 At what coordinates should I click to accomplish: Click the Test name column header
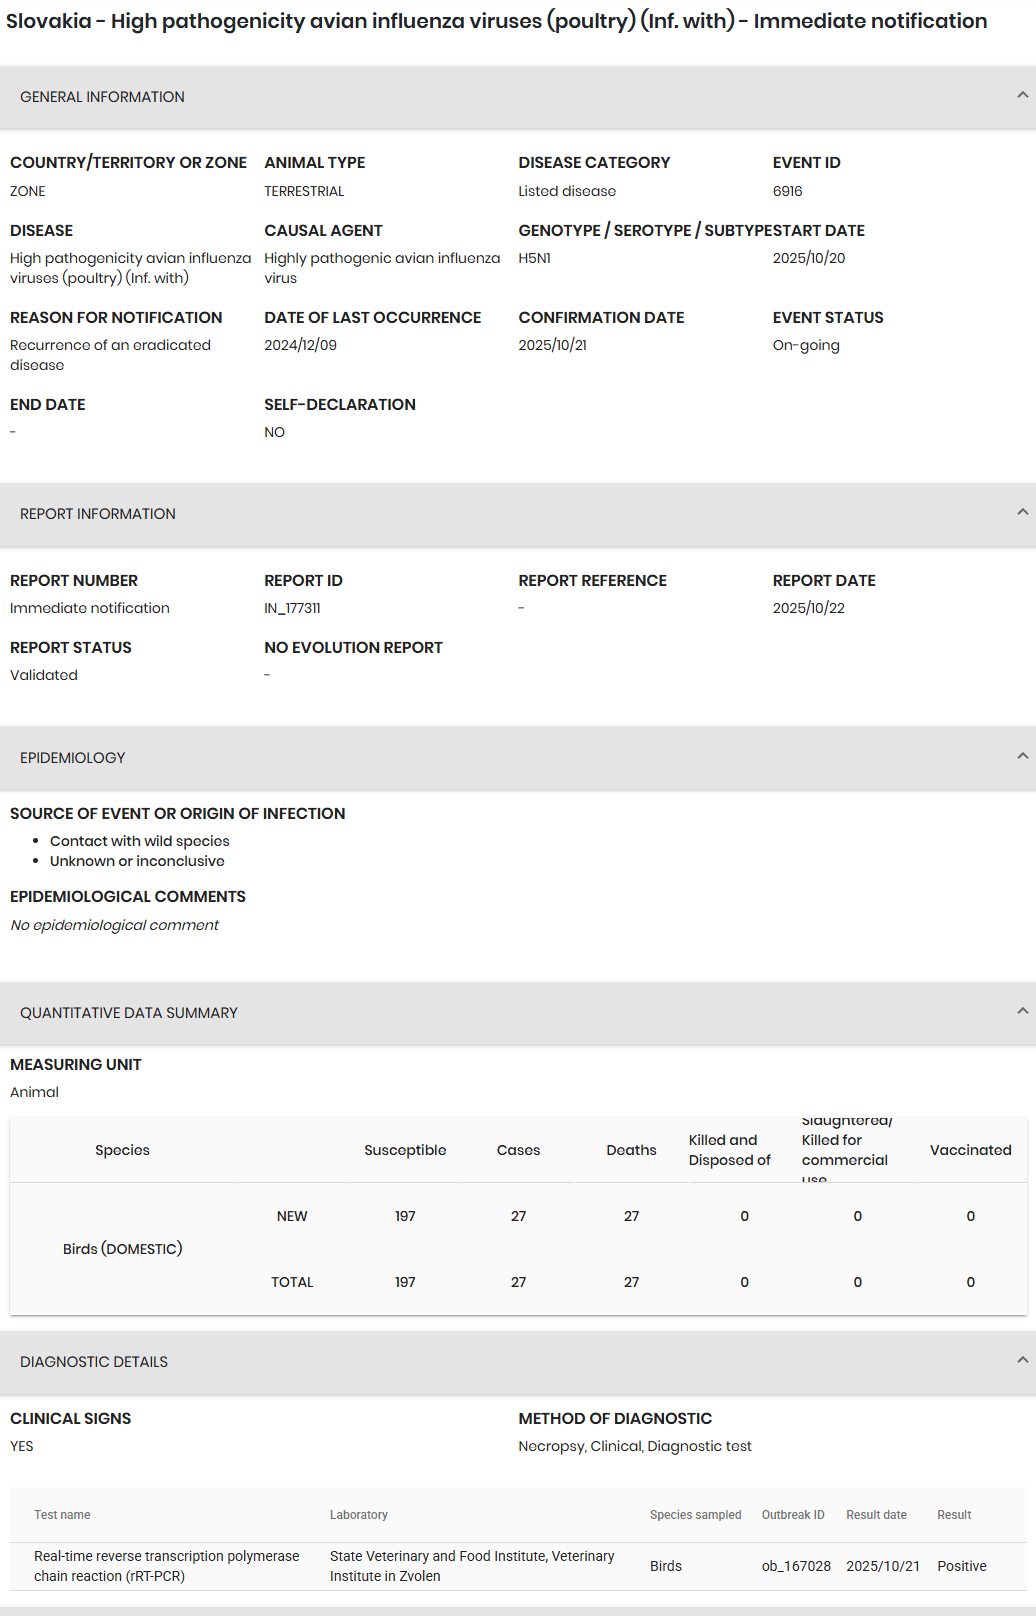pos(62,1515)
